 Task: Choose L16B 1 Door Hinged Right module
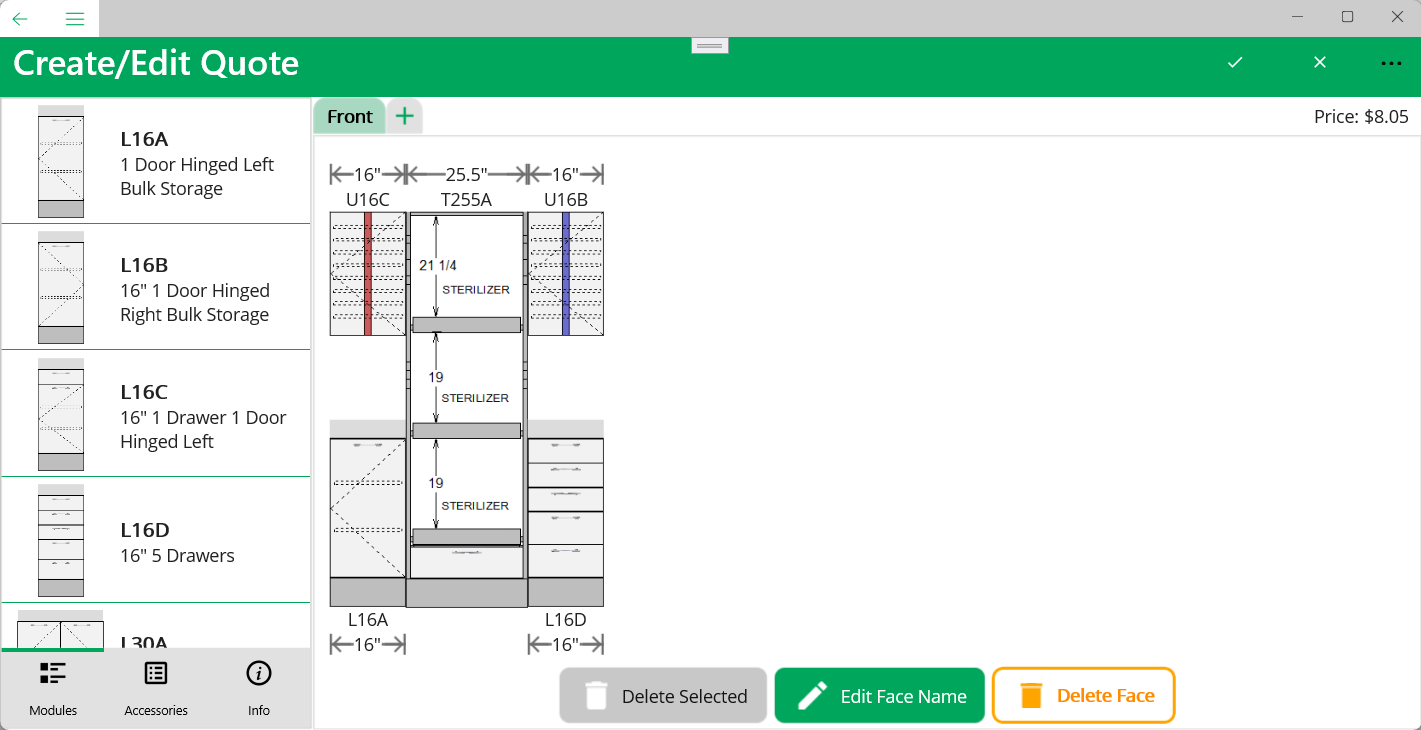tap(156, 287)
